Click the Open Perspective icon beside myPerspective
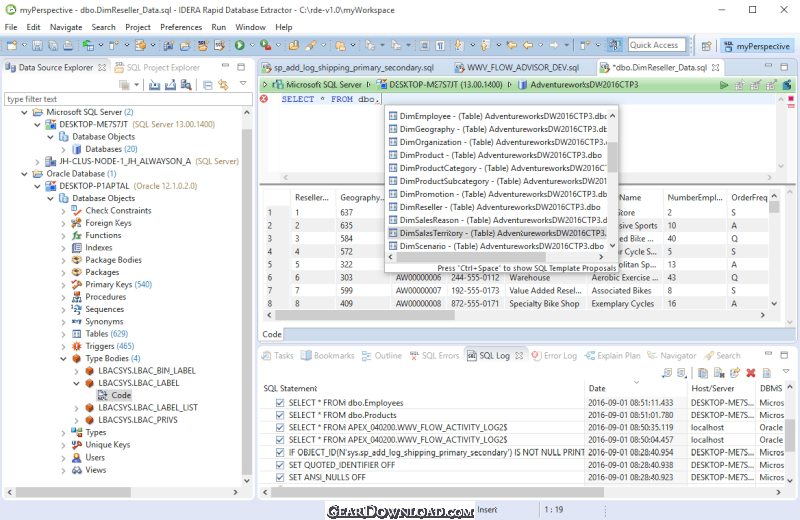Viewport: 800px width, 520px height. pos(706,46)
